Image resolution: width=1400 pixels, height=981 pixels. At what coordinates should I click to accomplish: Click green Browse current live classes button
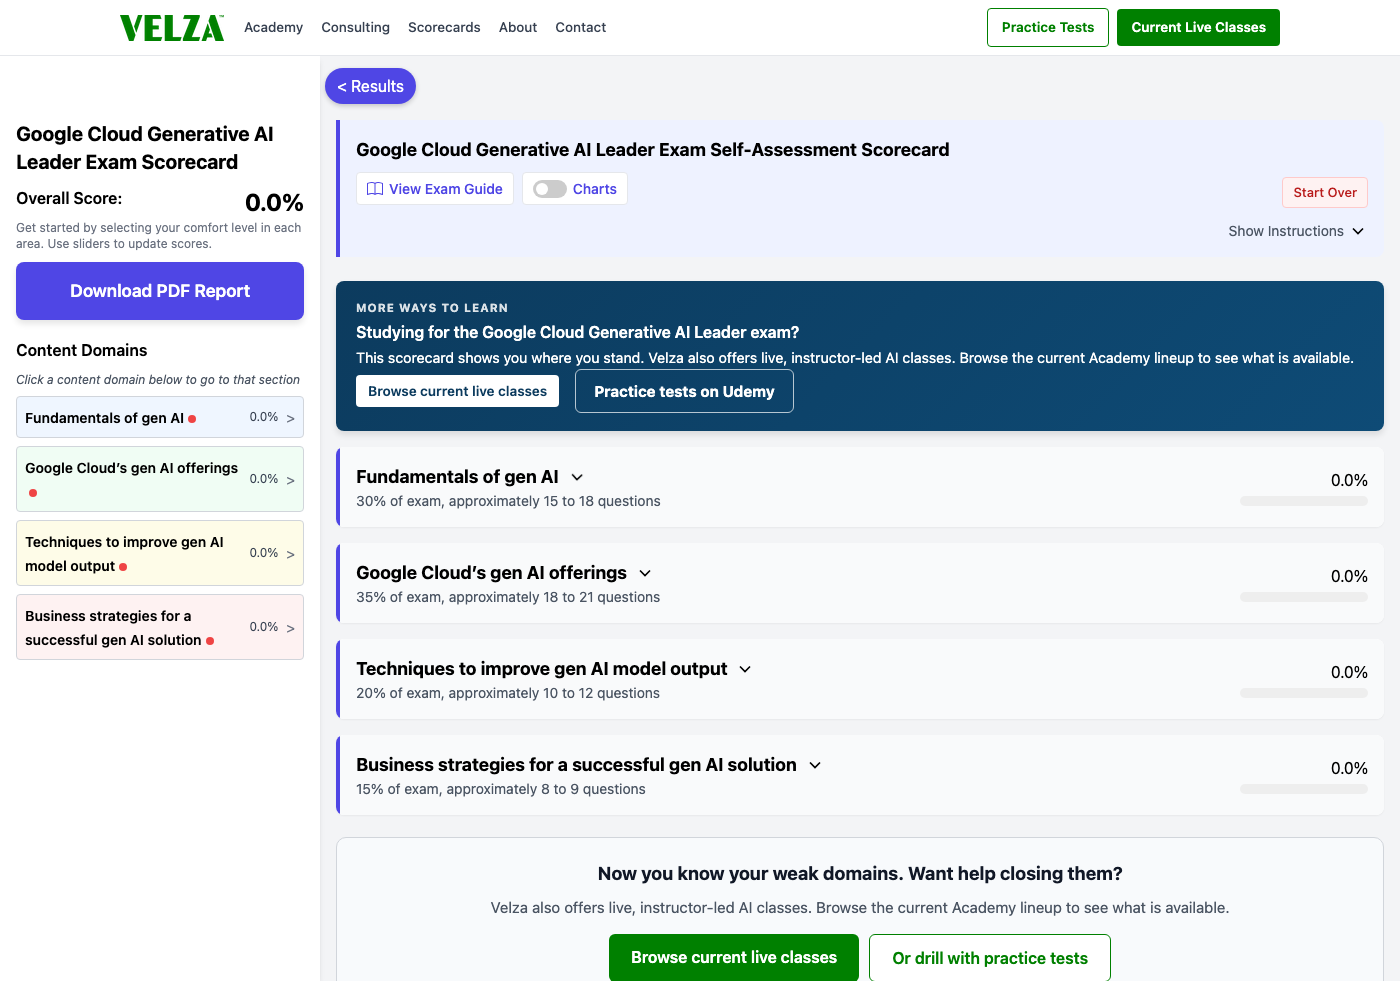coord(734,957)
